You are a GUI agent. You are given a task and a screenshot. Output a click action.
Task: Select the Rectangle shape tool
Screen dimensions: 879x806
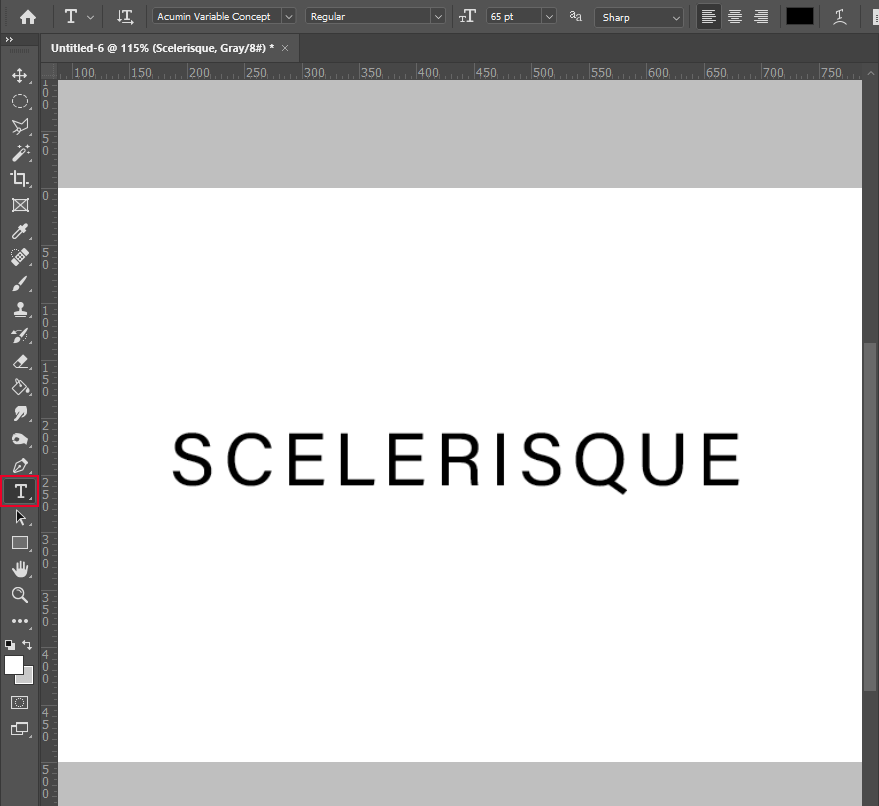tap(20, 543)
